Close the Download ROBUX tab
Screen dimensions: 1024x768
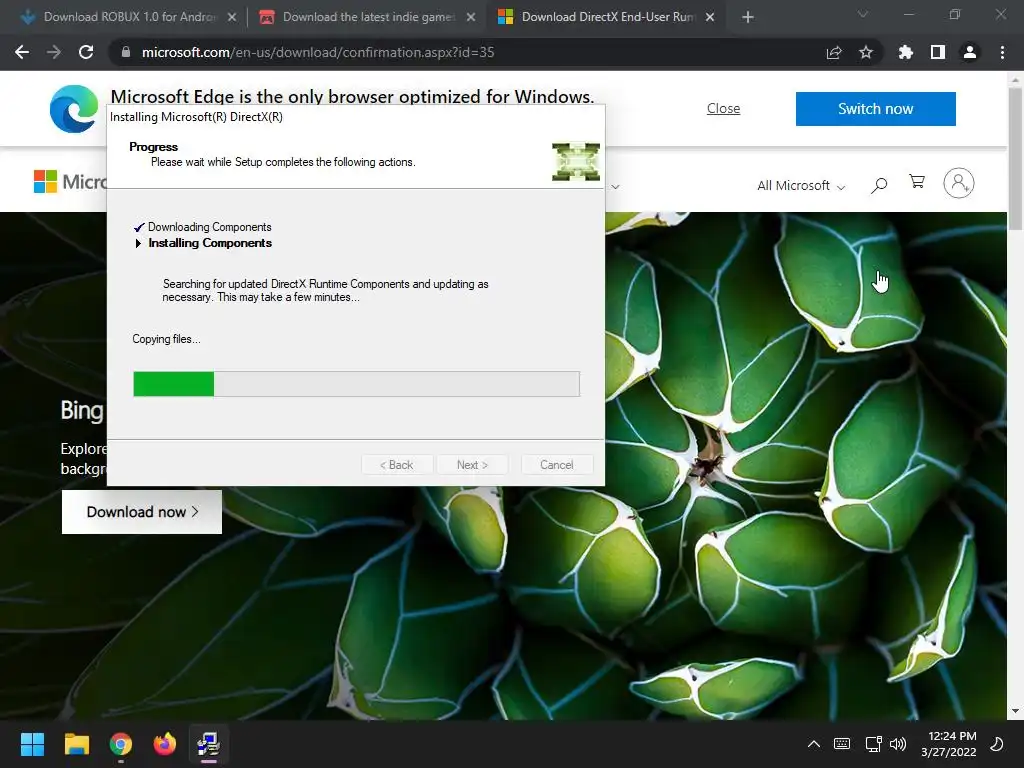point(232,18)
